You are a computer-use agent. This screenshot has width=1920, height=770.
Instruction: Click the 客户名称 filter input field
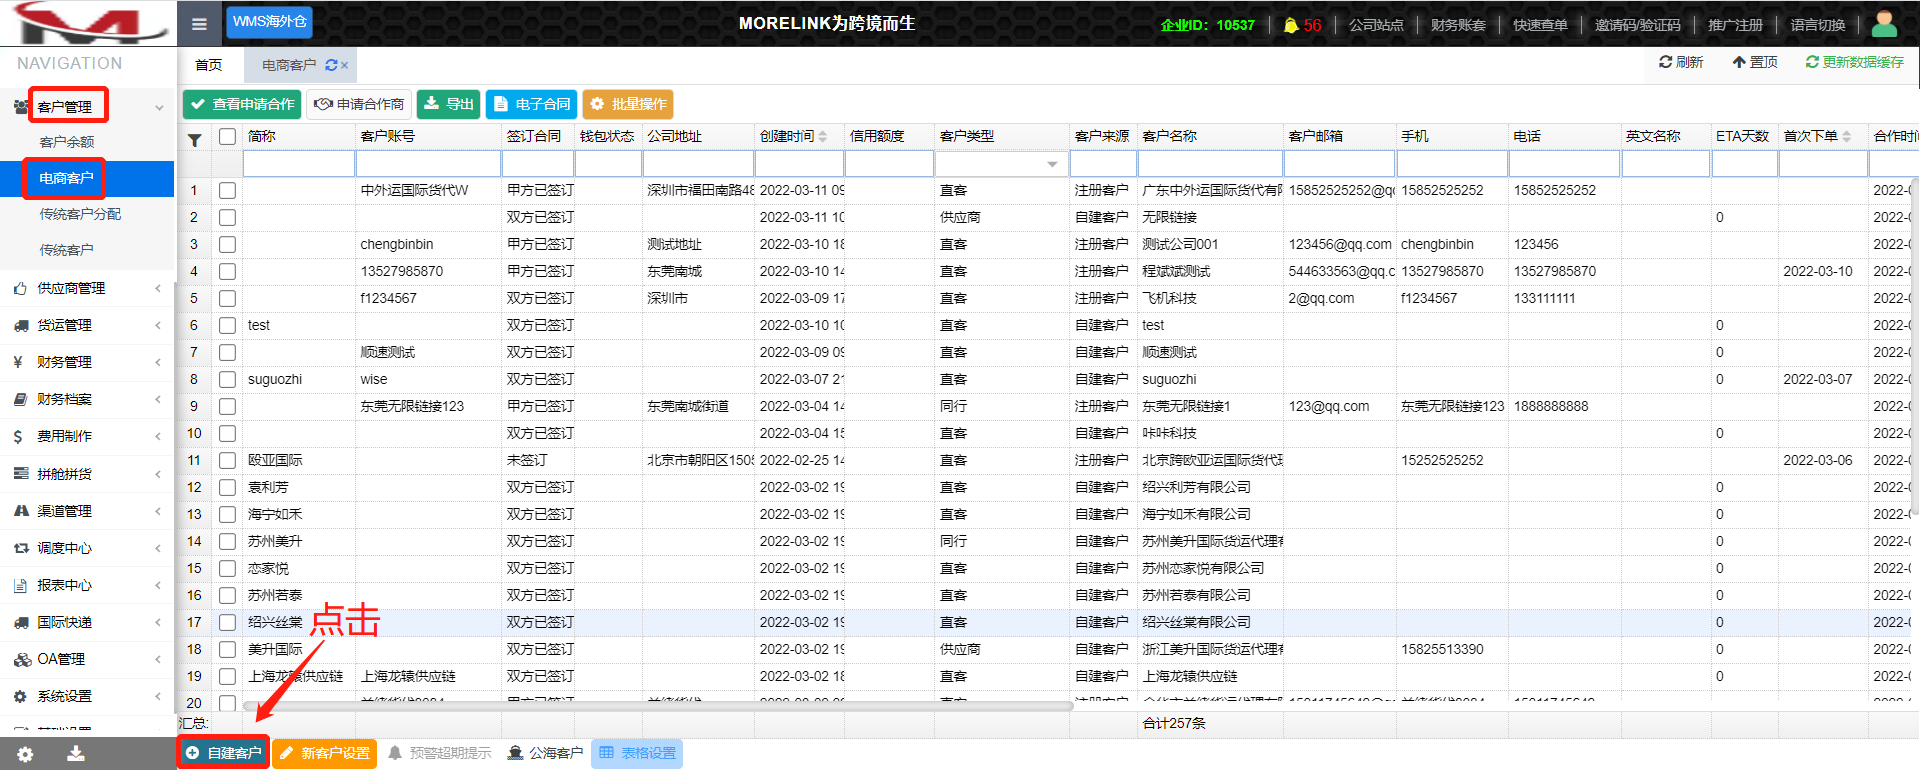coord(1210,164)
